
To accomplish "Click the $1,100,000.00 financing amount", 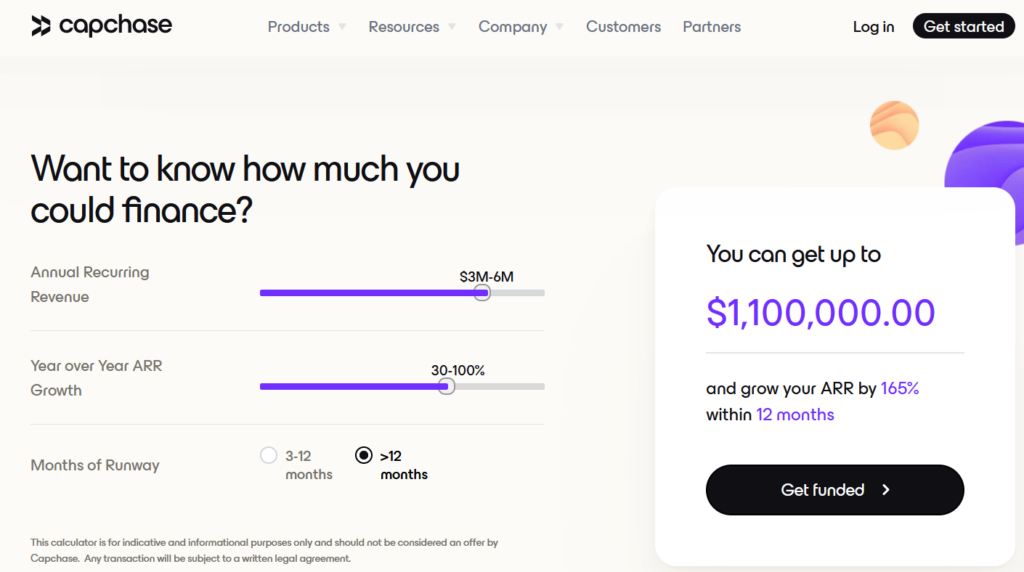I will [820, 312].
